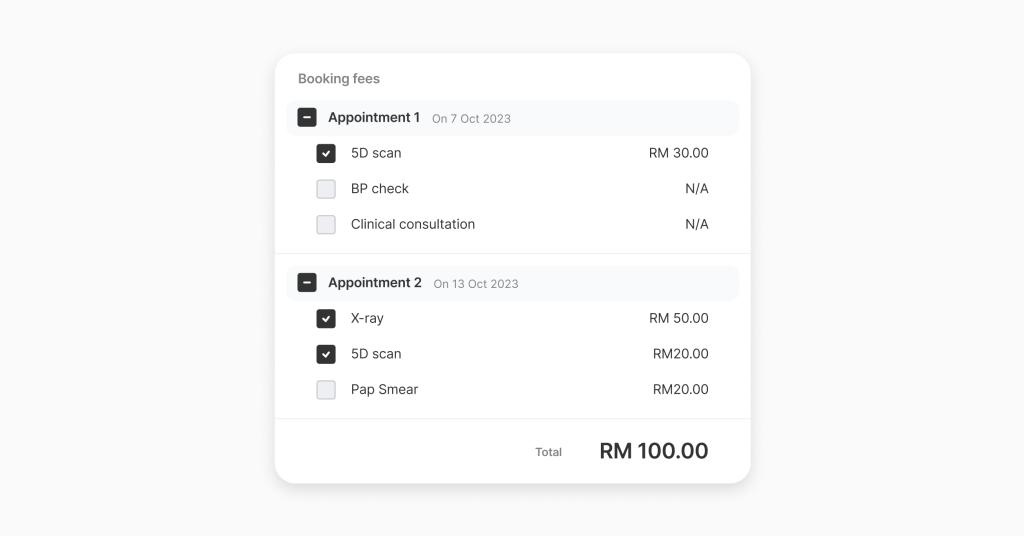Click the On 7 Oct 2023 date
The width and height of the screenshot is (1024, 536).
472,119
